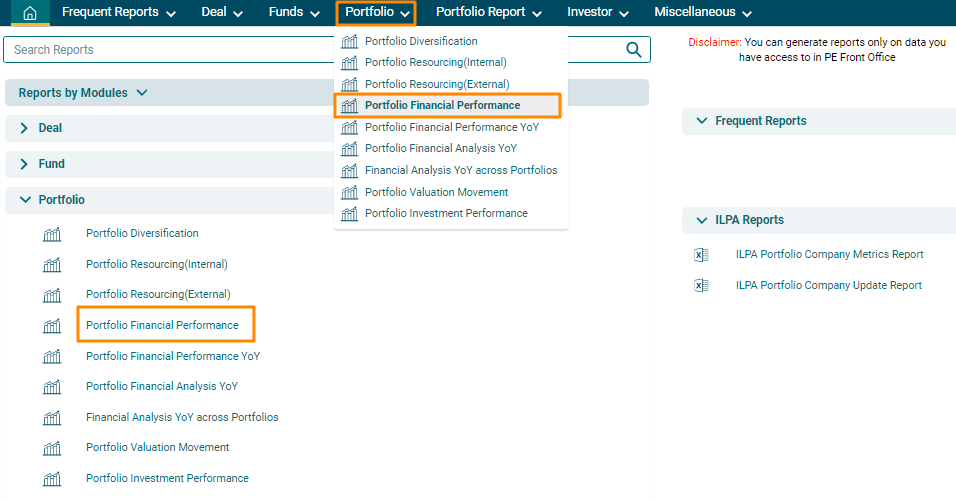Image resolution: width=956 pixels, height=502 pixels.
Task: Click the search magnifier icon
Action: click(x=633, y=50)
